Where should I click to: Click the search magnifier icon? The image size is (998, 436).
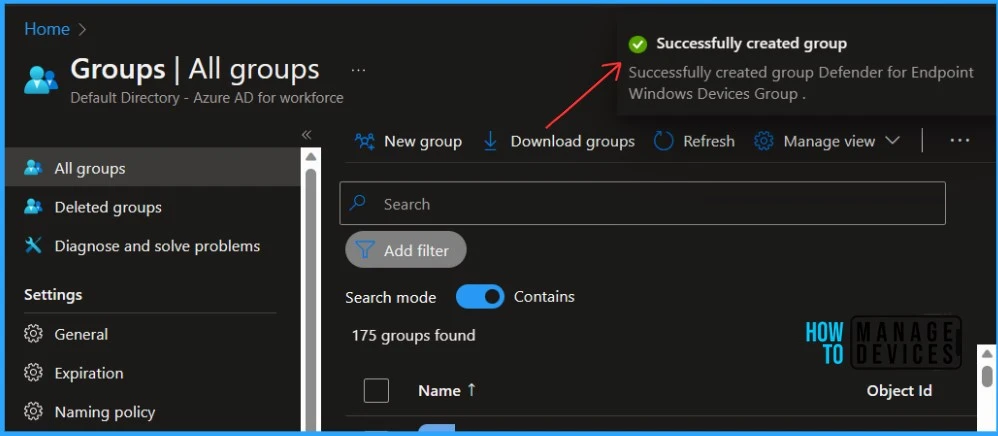[x=358, y=203]
